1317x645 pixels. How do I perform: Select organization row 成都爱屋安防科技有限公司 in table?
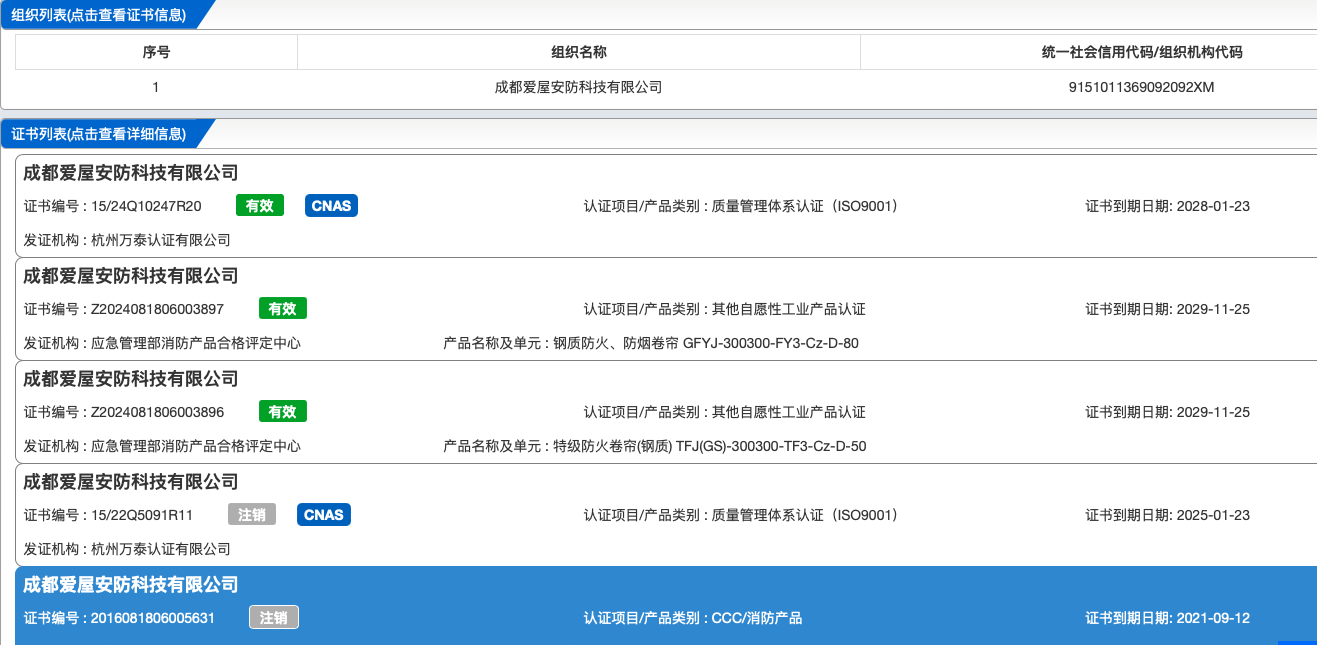[666, 87]
